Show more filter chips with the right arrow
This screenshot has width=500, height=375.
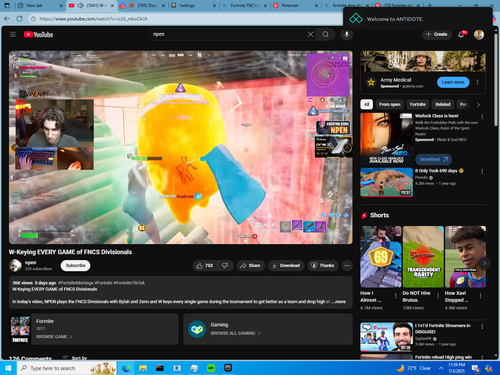tap(478, 105)
